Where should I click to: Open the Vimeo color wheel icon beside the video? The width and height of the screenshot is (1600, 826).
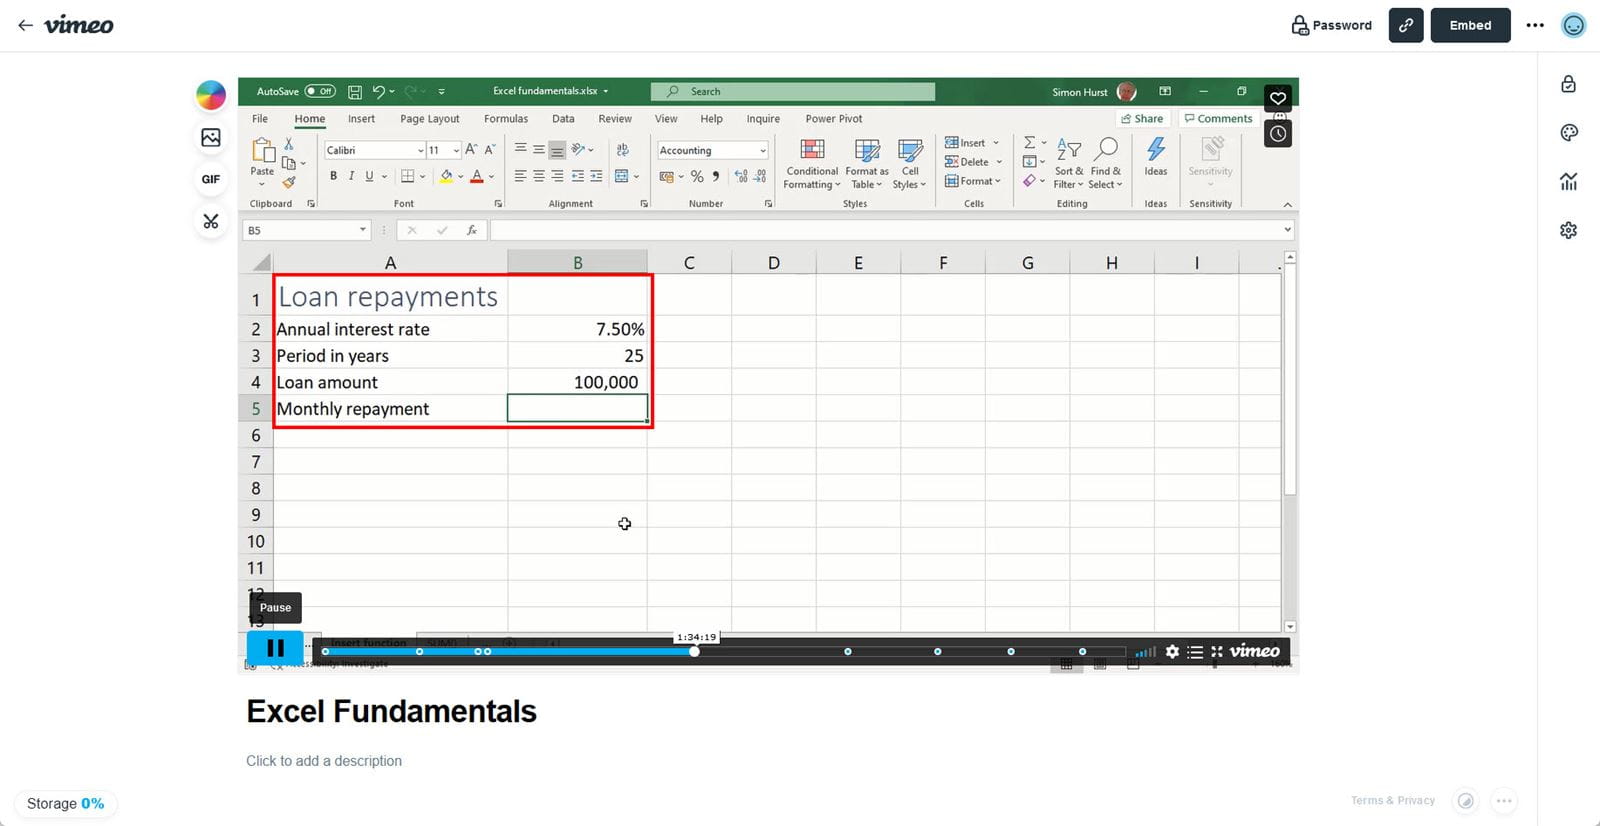tap(210, 95)
